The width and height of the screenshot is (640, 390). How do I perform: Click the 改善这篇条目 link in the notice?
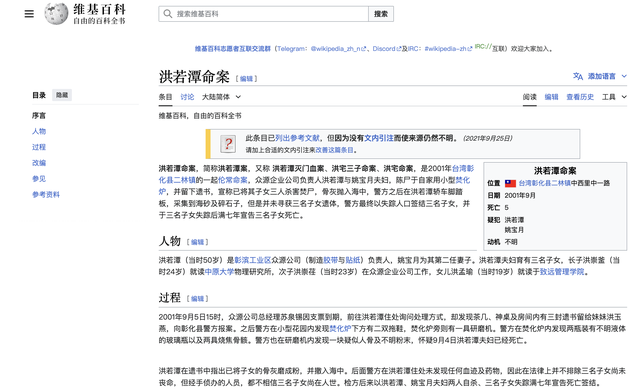point(334,150)
